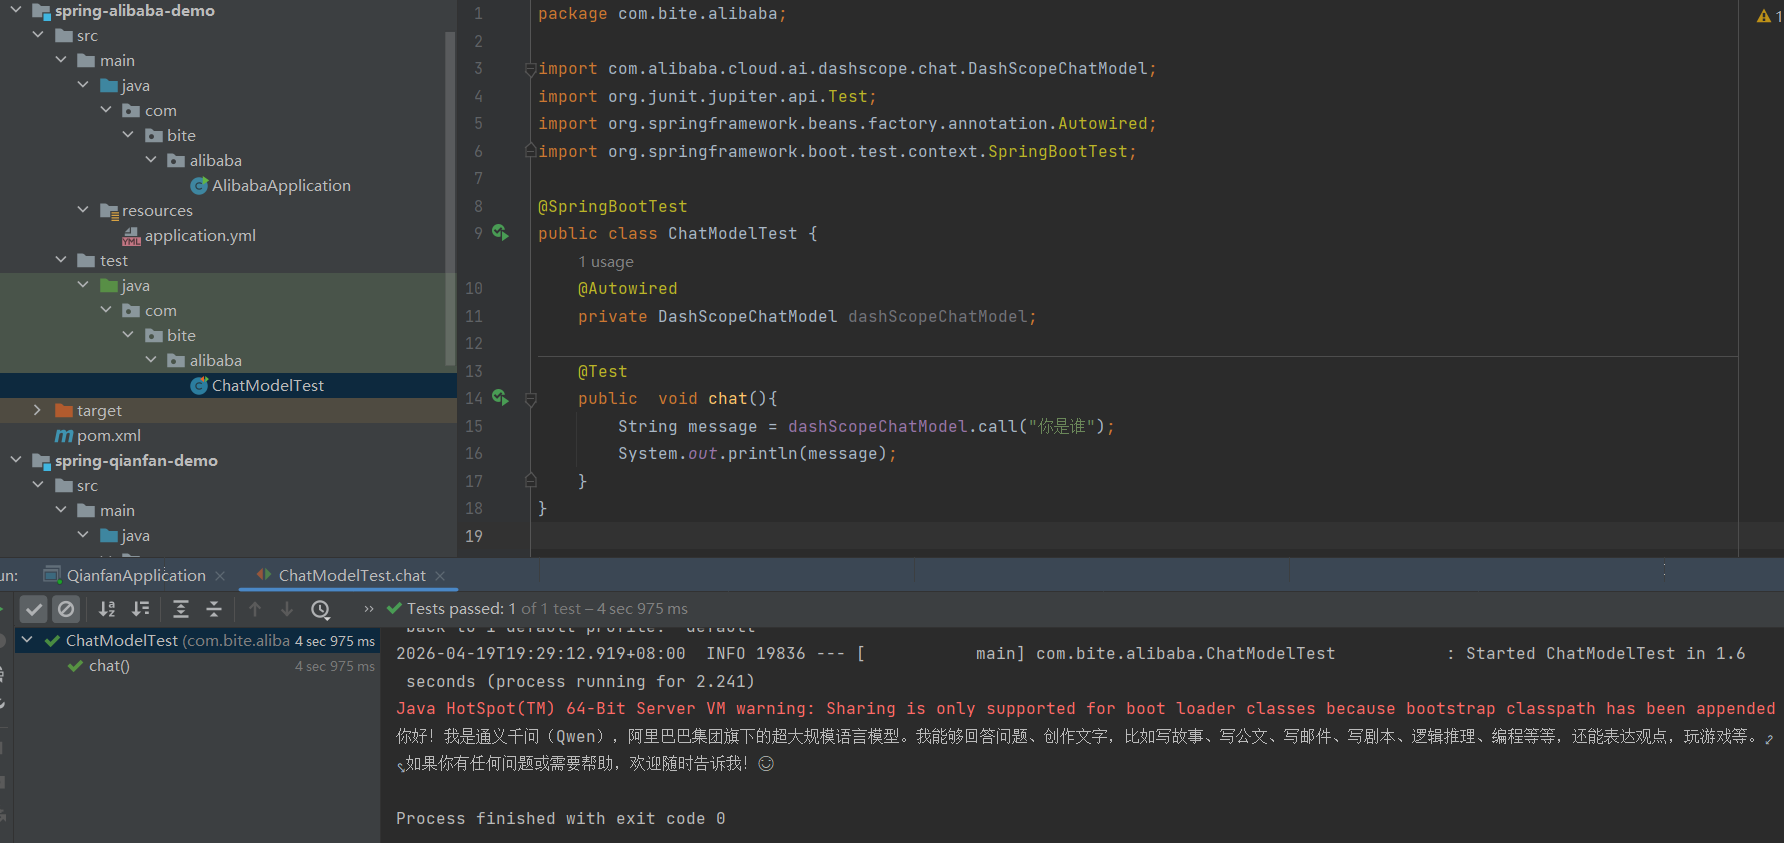Screen dimensions: 1784x843
Task: Click the Java HotSpot warning line
Action: click(1086, 709)
